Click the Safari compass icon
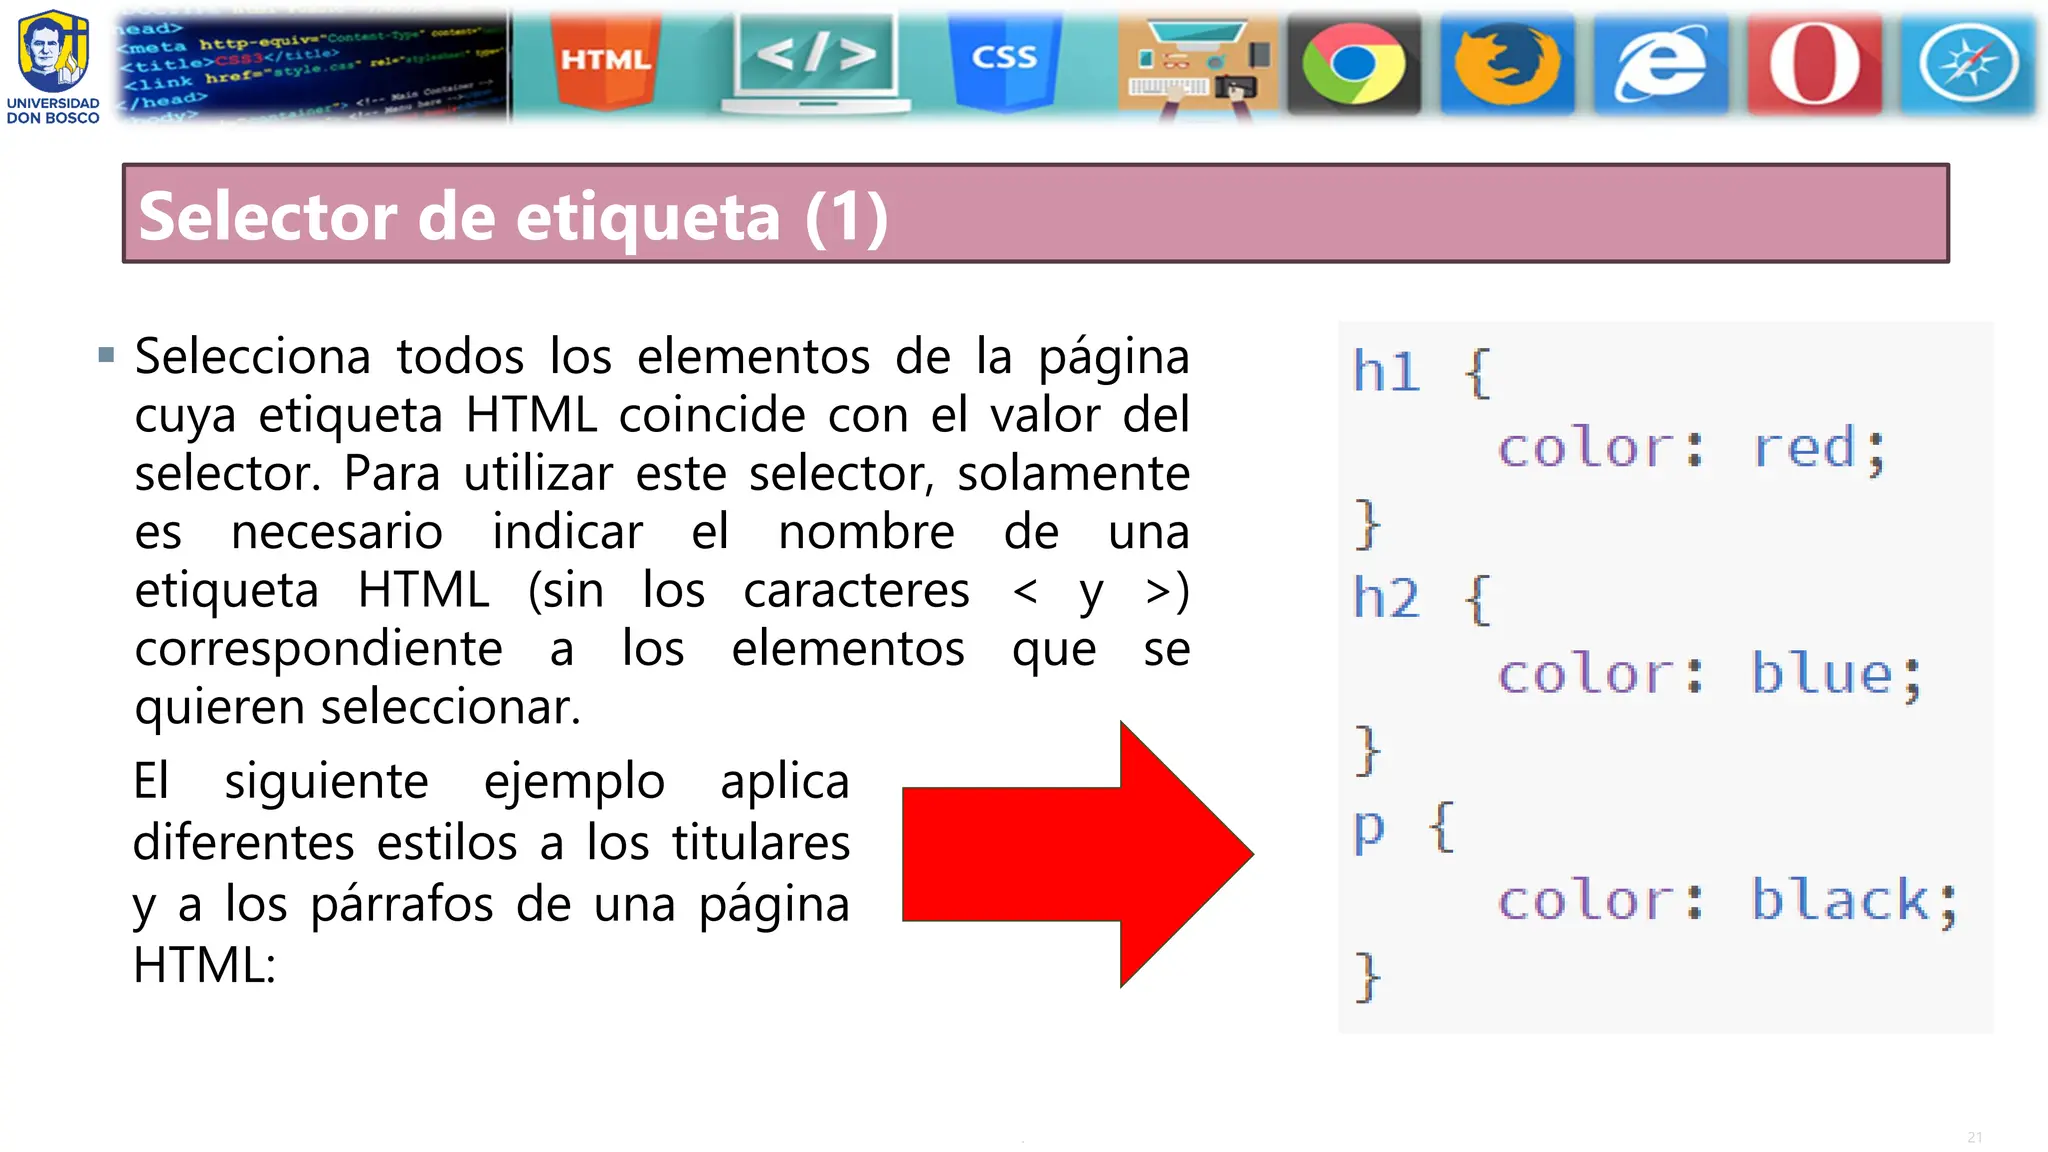 point(1967,64)
